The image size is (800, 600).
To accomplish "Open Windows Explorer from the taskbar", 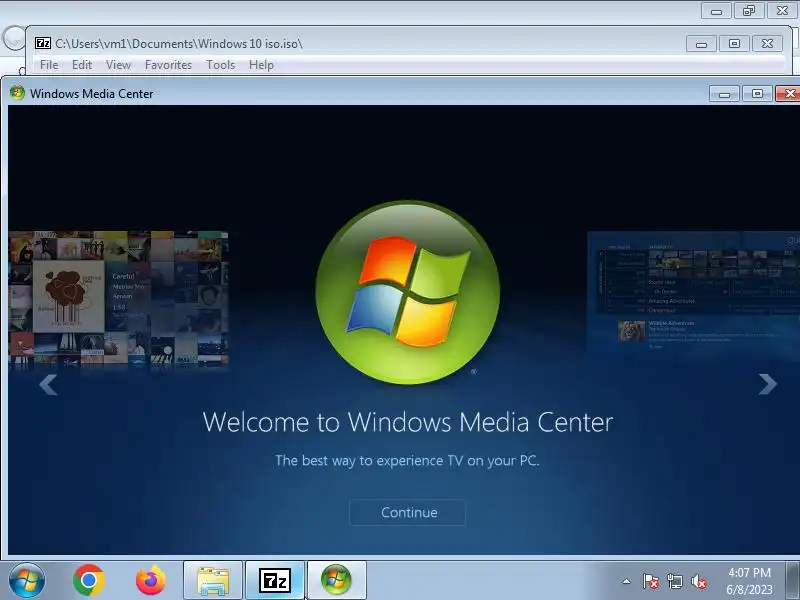I will coord(213,581).
